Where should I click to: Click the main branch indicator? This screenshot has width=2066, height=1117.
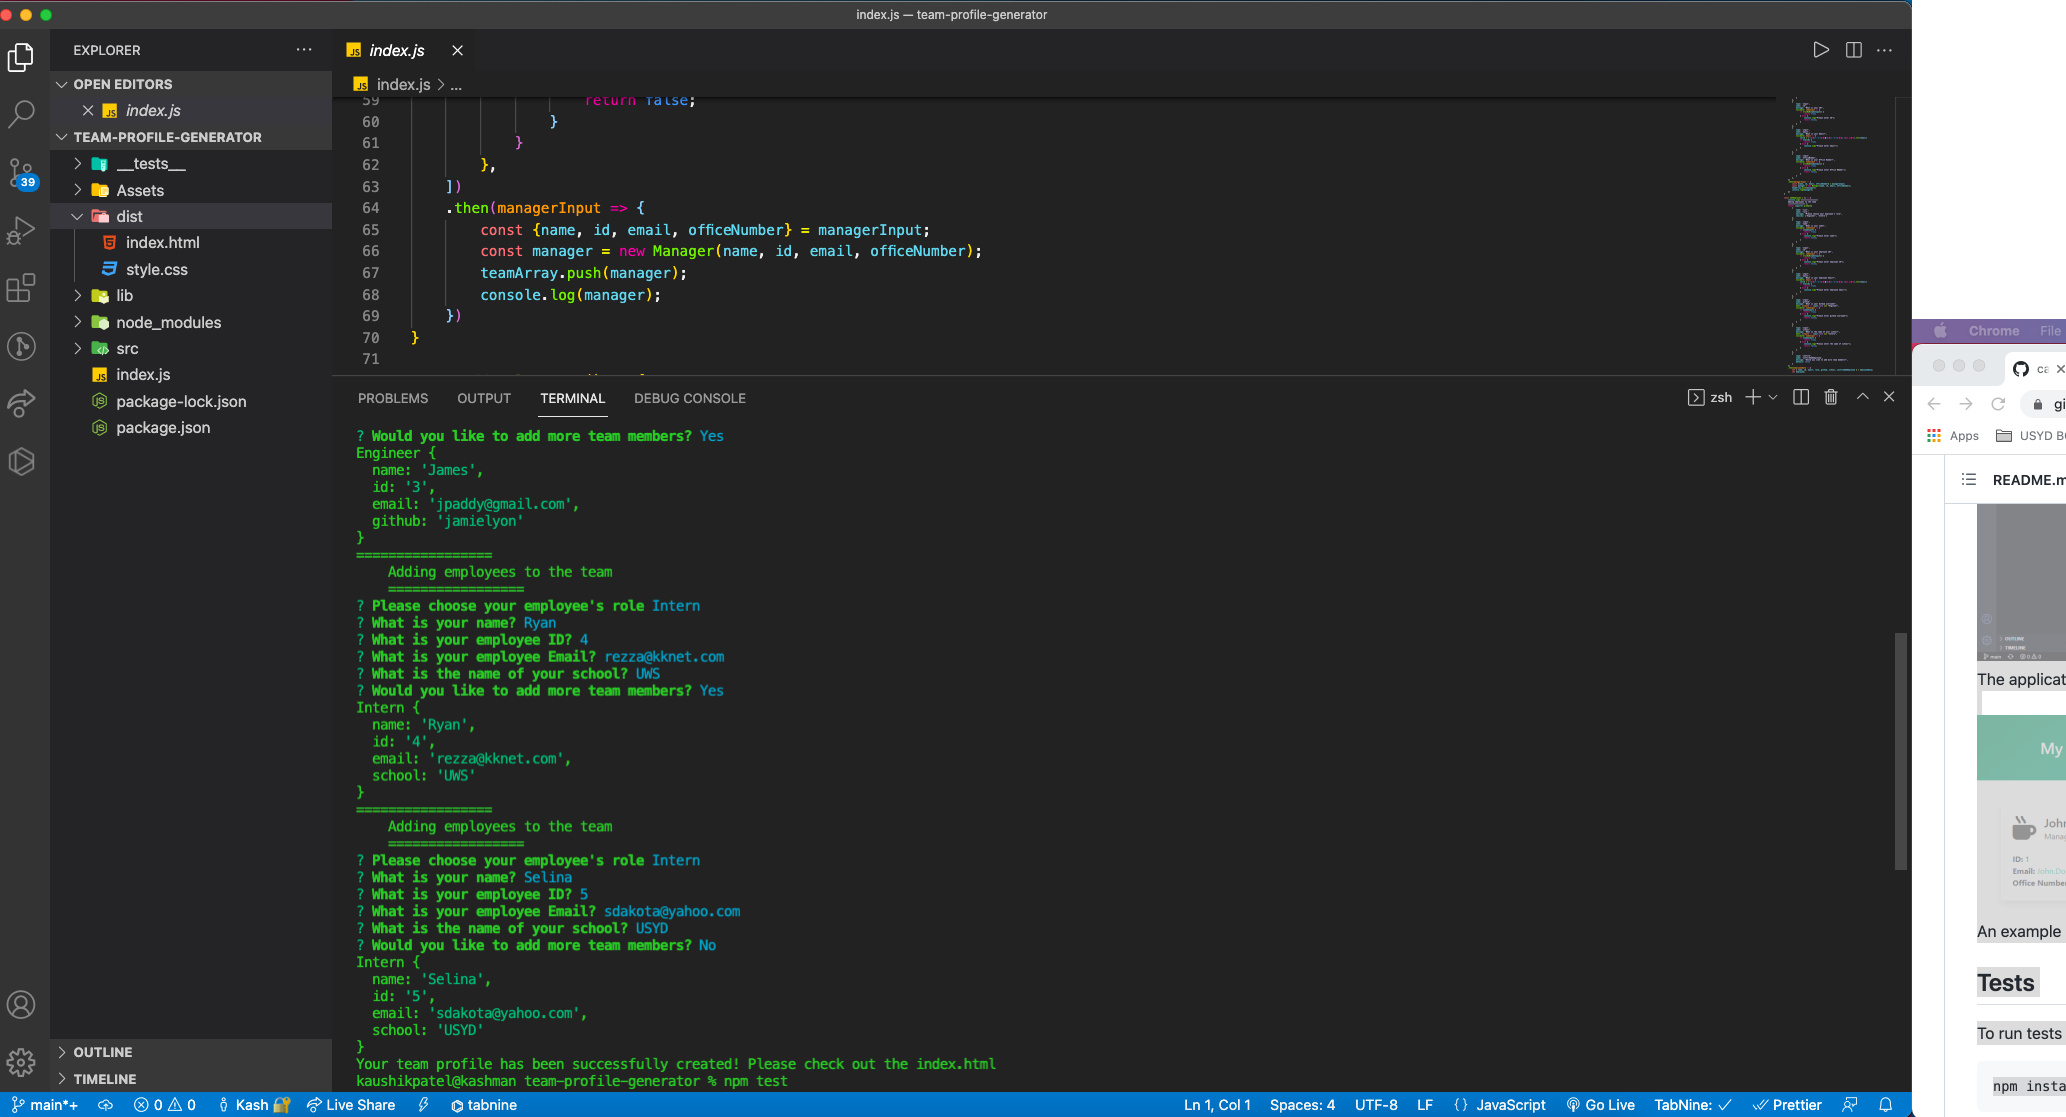pyautogui.click(x=42, y=1104)
